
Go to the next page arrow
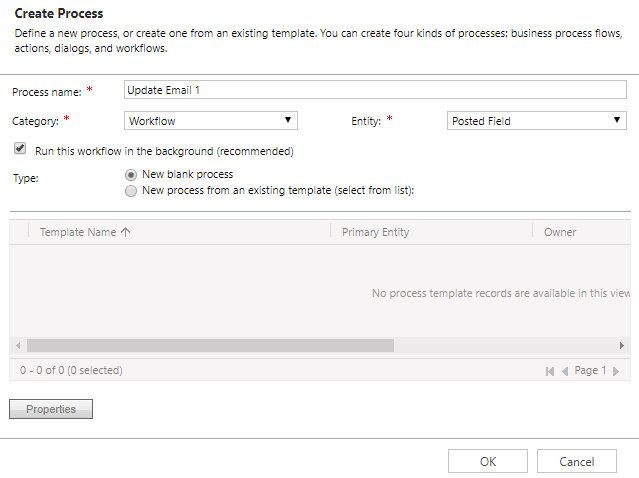point(616,371)
